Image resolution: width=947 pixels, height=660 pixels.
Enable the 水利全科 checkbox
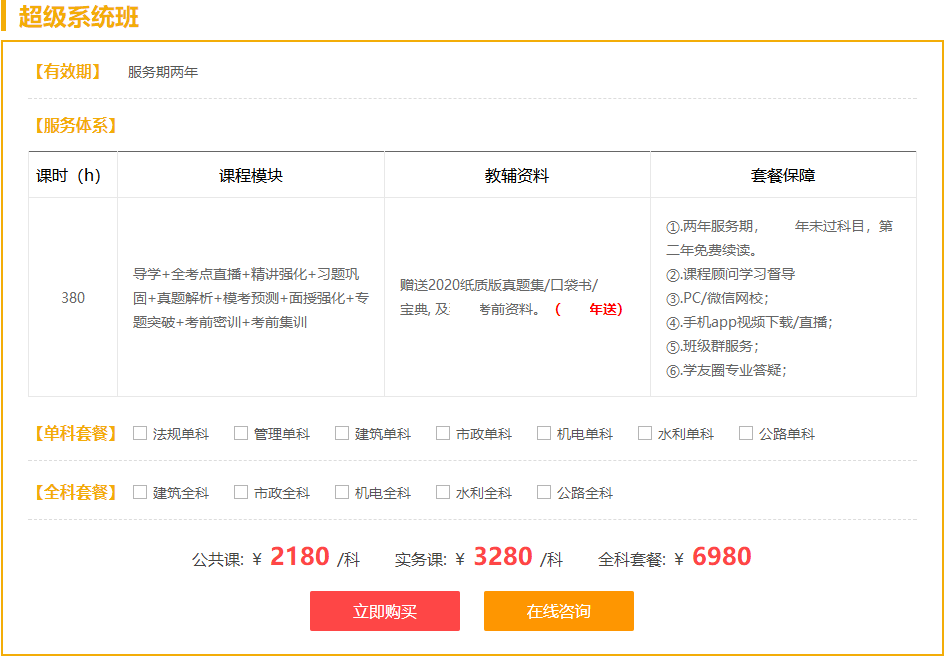pyautogui.click(x=443, y=492)
